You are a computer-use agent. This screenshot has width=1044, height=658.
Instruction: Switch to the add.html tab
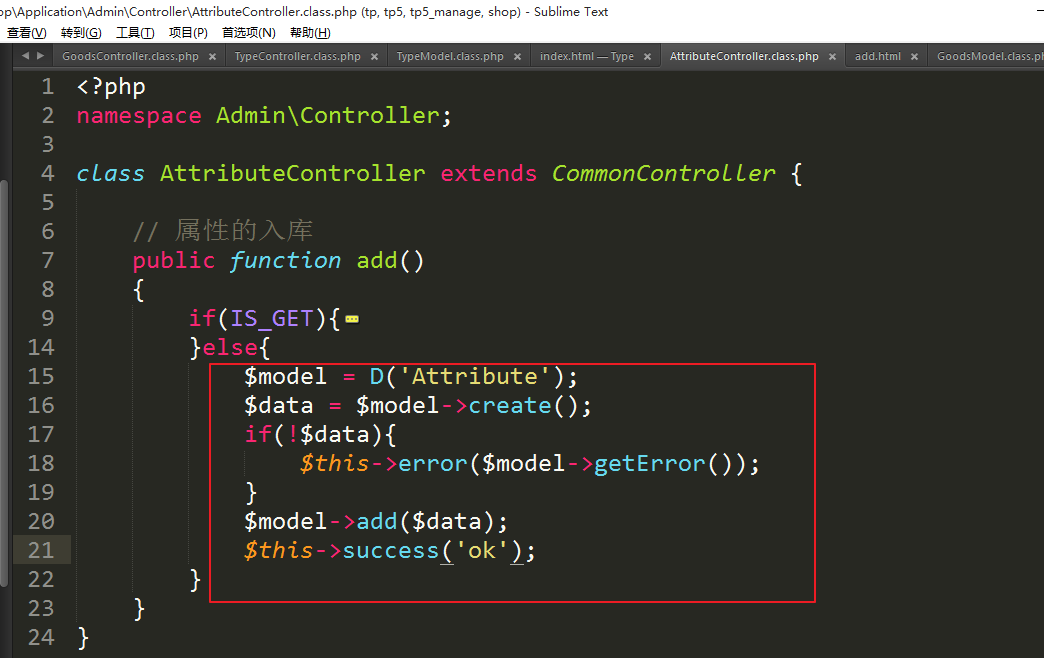(877, 57)
